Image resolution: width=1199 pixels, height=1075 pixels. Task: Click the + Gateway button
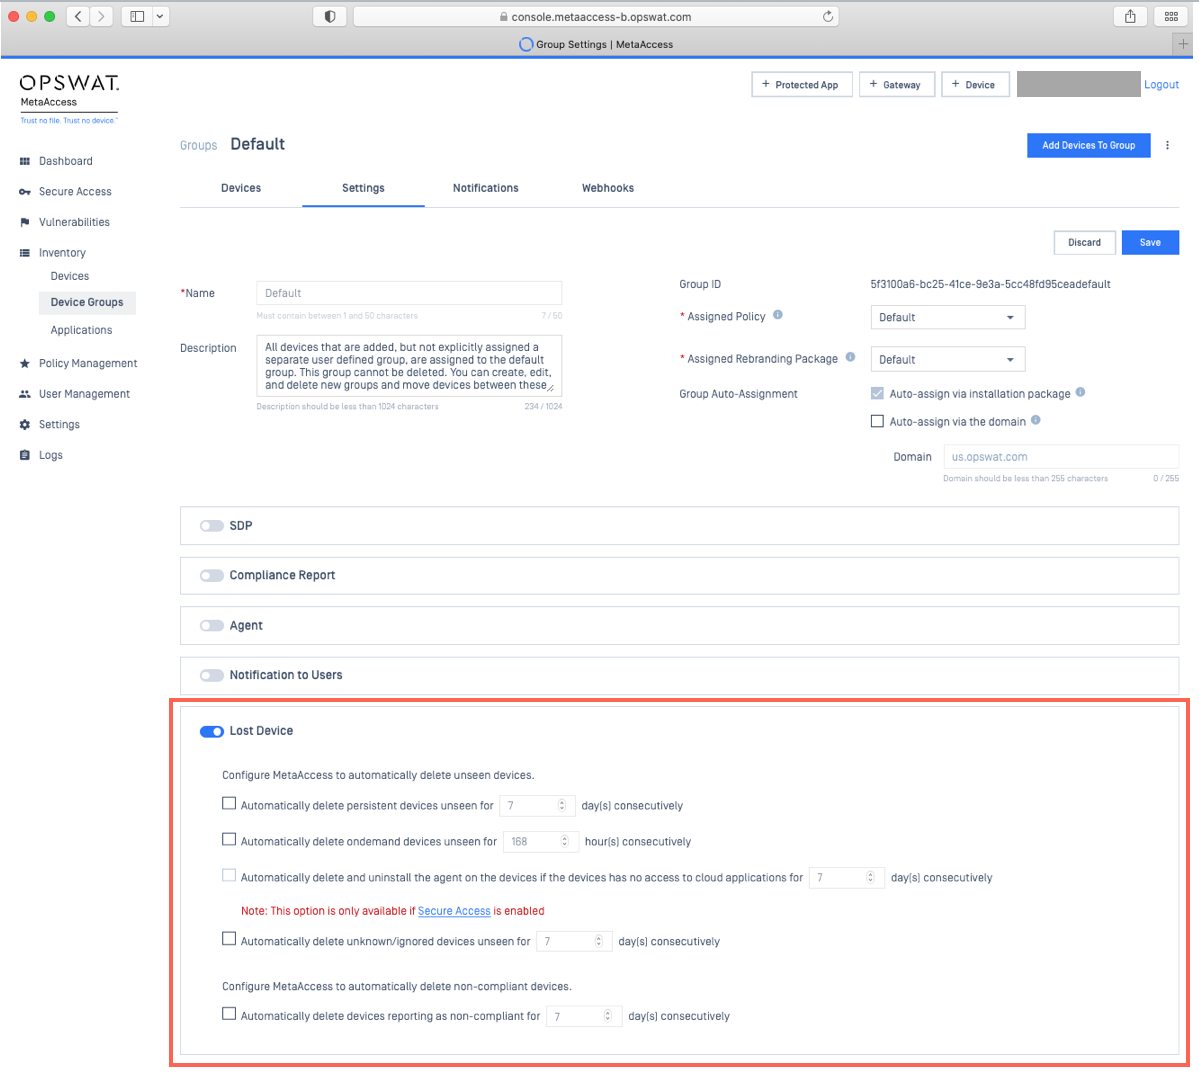896,85
